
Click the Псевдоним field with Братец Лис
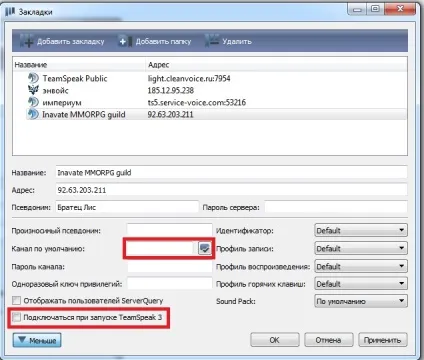pyautogui.click(x=127, y=207)
